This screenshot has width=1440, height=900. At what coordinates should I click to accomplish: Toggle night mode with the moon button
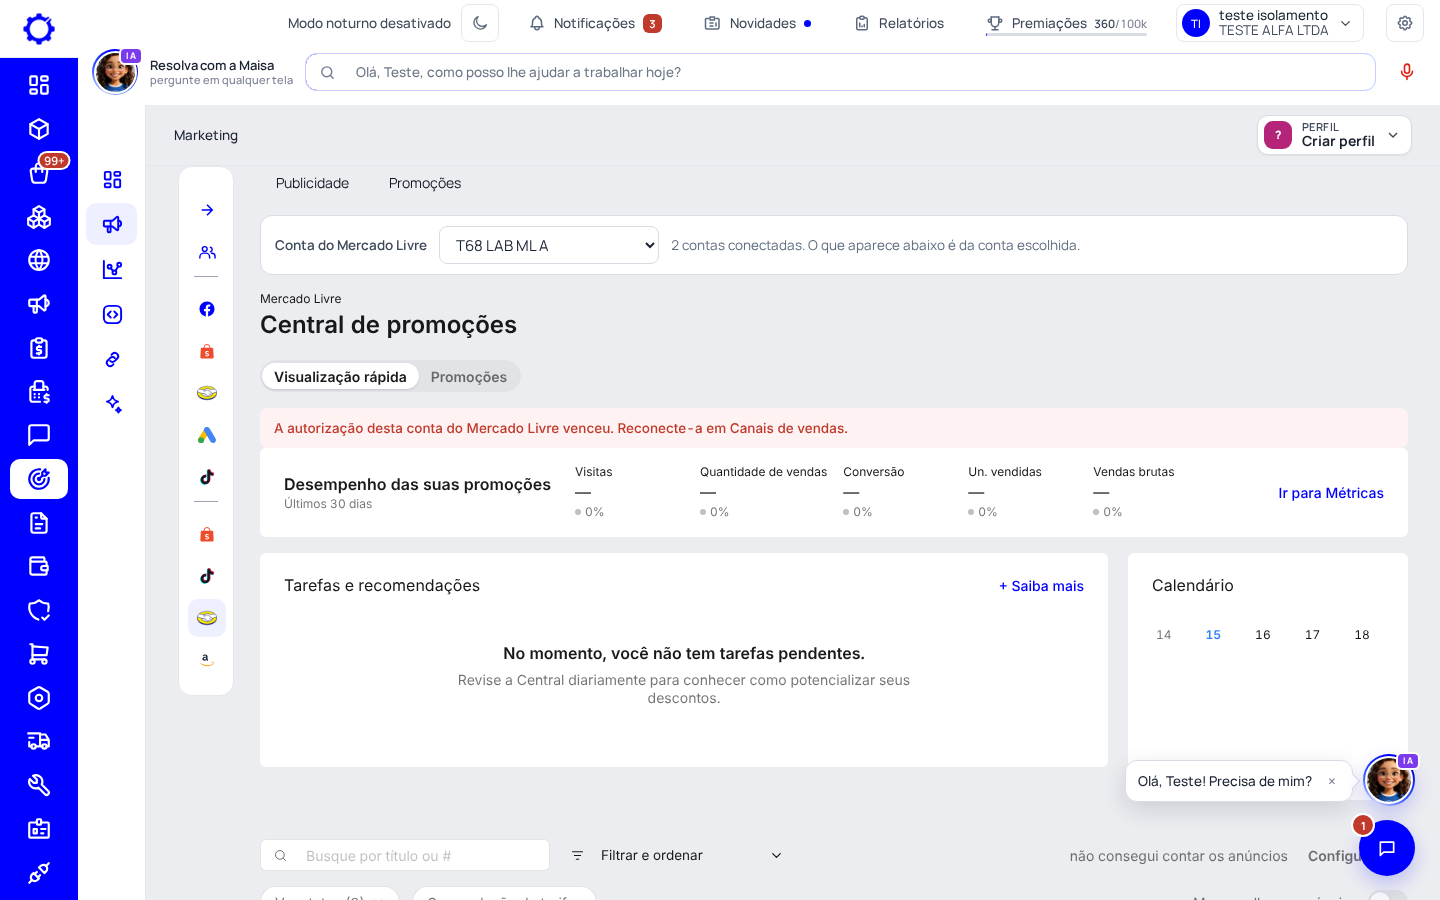(x=480, y=23)
